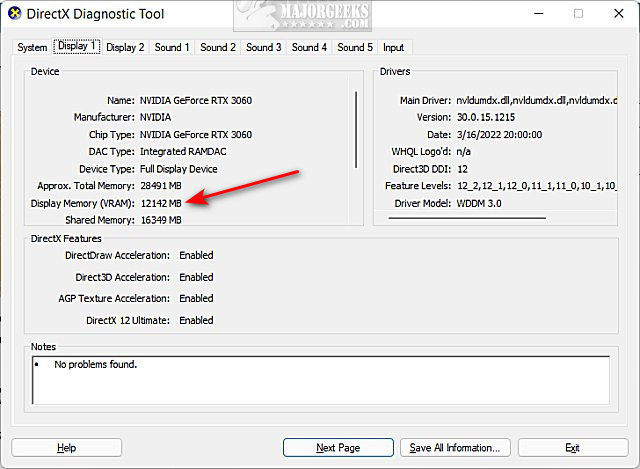Go to Next Page
The image size is (640, 469).
338,448
